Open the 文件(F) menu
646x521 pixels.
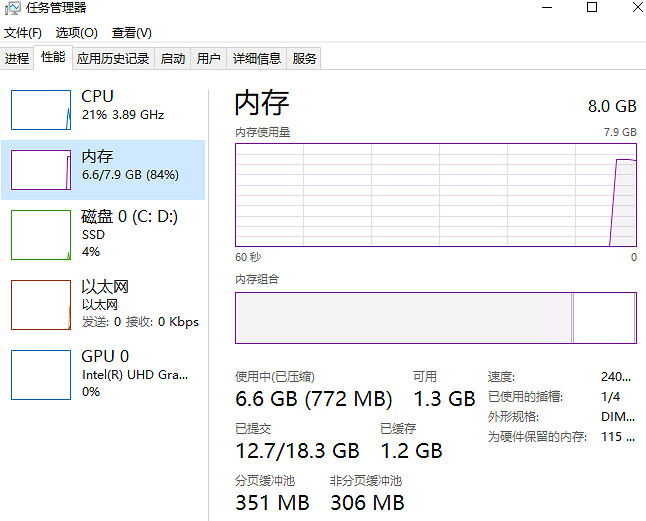tap(22, 33)
